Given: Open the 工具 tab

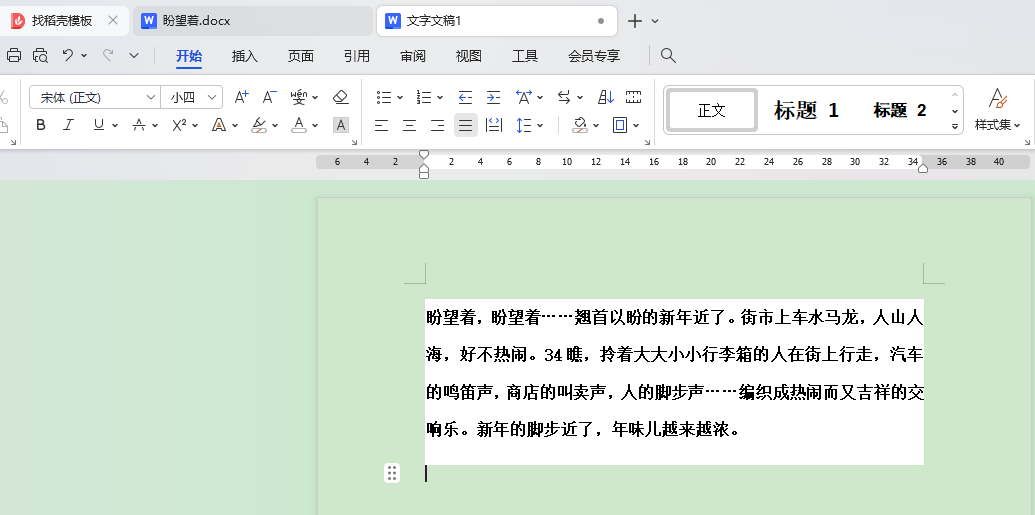Looking at the screenshot, I should pyautogui.click(x=525, y=56).
